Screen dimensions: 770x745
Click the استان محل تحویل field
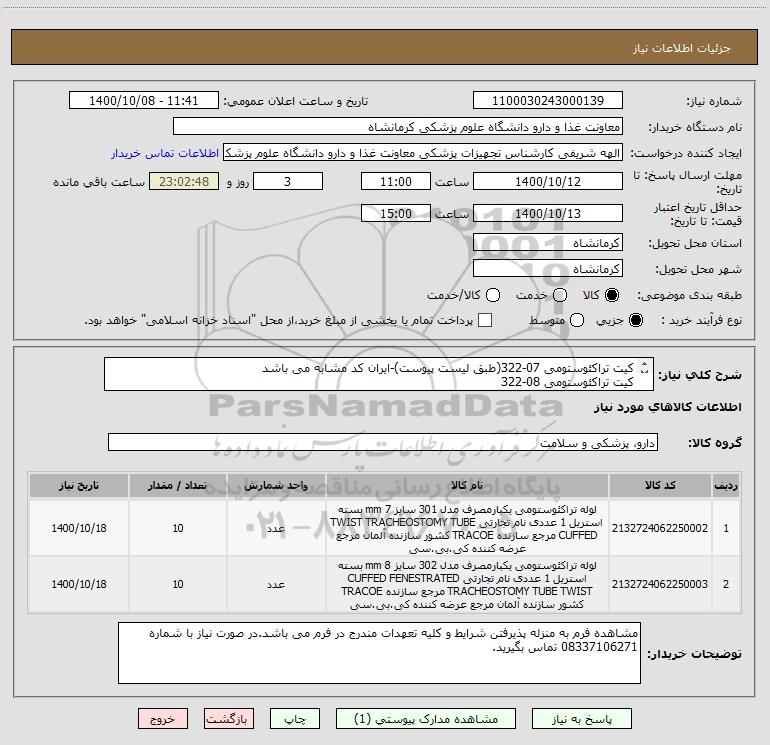[548, 243]
